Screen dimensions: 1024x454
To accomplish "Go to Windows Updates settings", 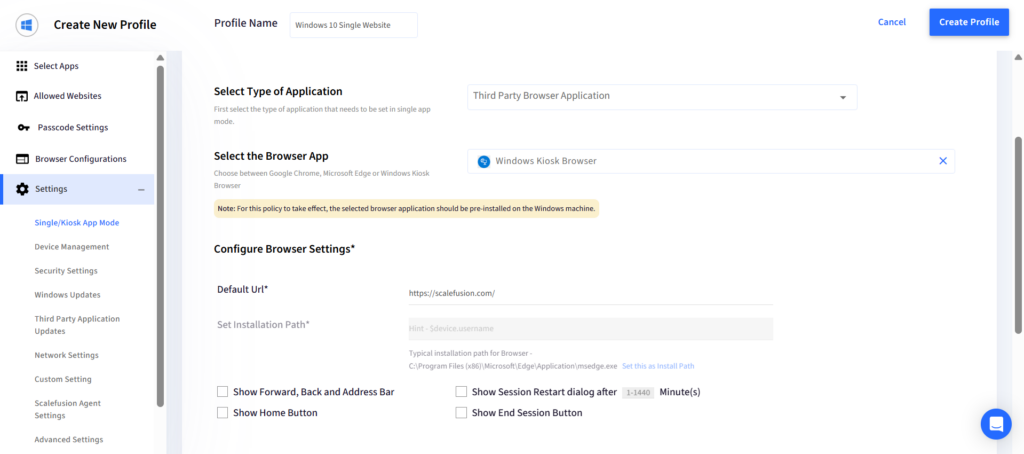I will 67,295.
